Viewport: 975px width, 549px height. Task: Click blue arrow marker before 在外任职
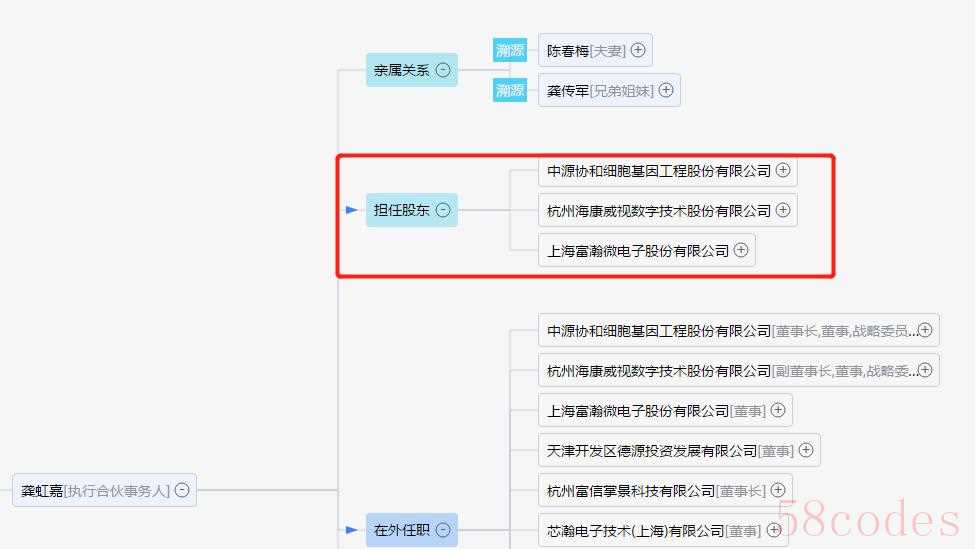[x=351, y=530]
